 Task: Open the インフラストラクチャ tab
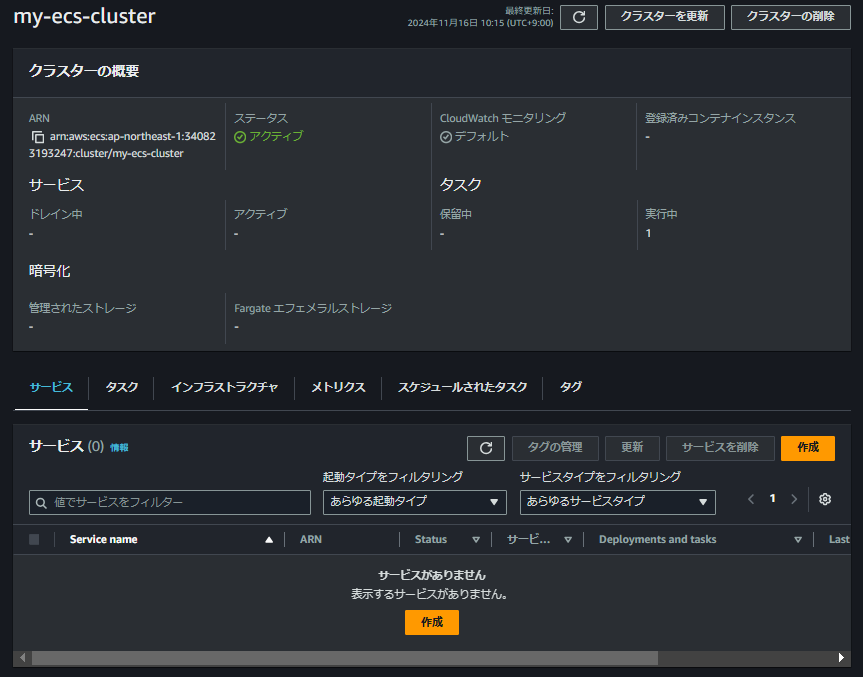(x=224, y=387)
